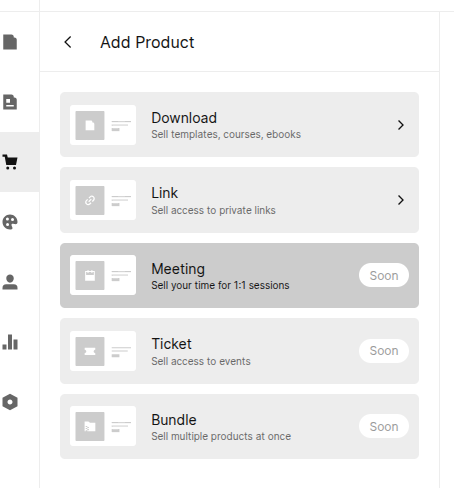Open the palette design icon
The width and height of the screenshot is (454, 488).
click(x=10, y=222)
